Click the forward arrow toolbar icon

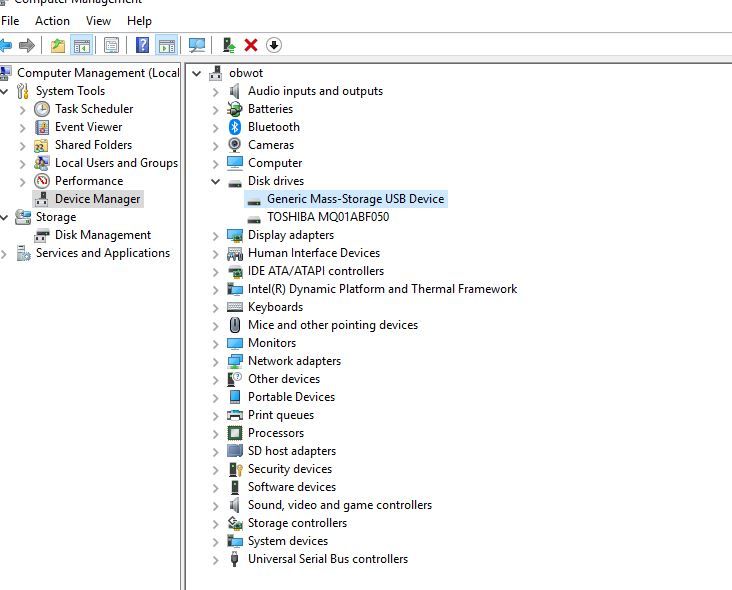(x=27, y=45)
